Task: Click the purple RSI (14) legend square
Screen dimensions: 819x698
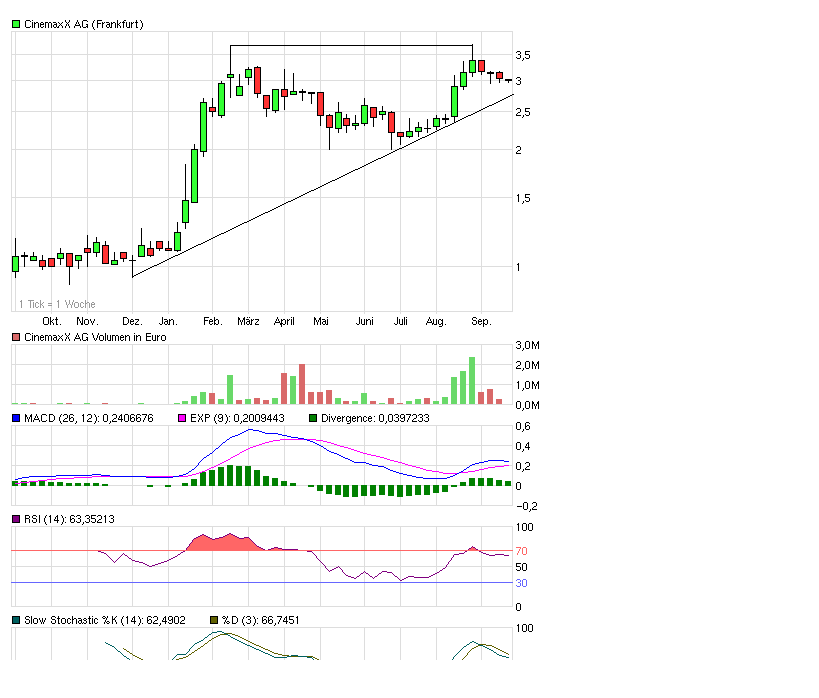Action: tap(16, 519)
